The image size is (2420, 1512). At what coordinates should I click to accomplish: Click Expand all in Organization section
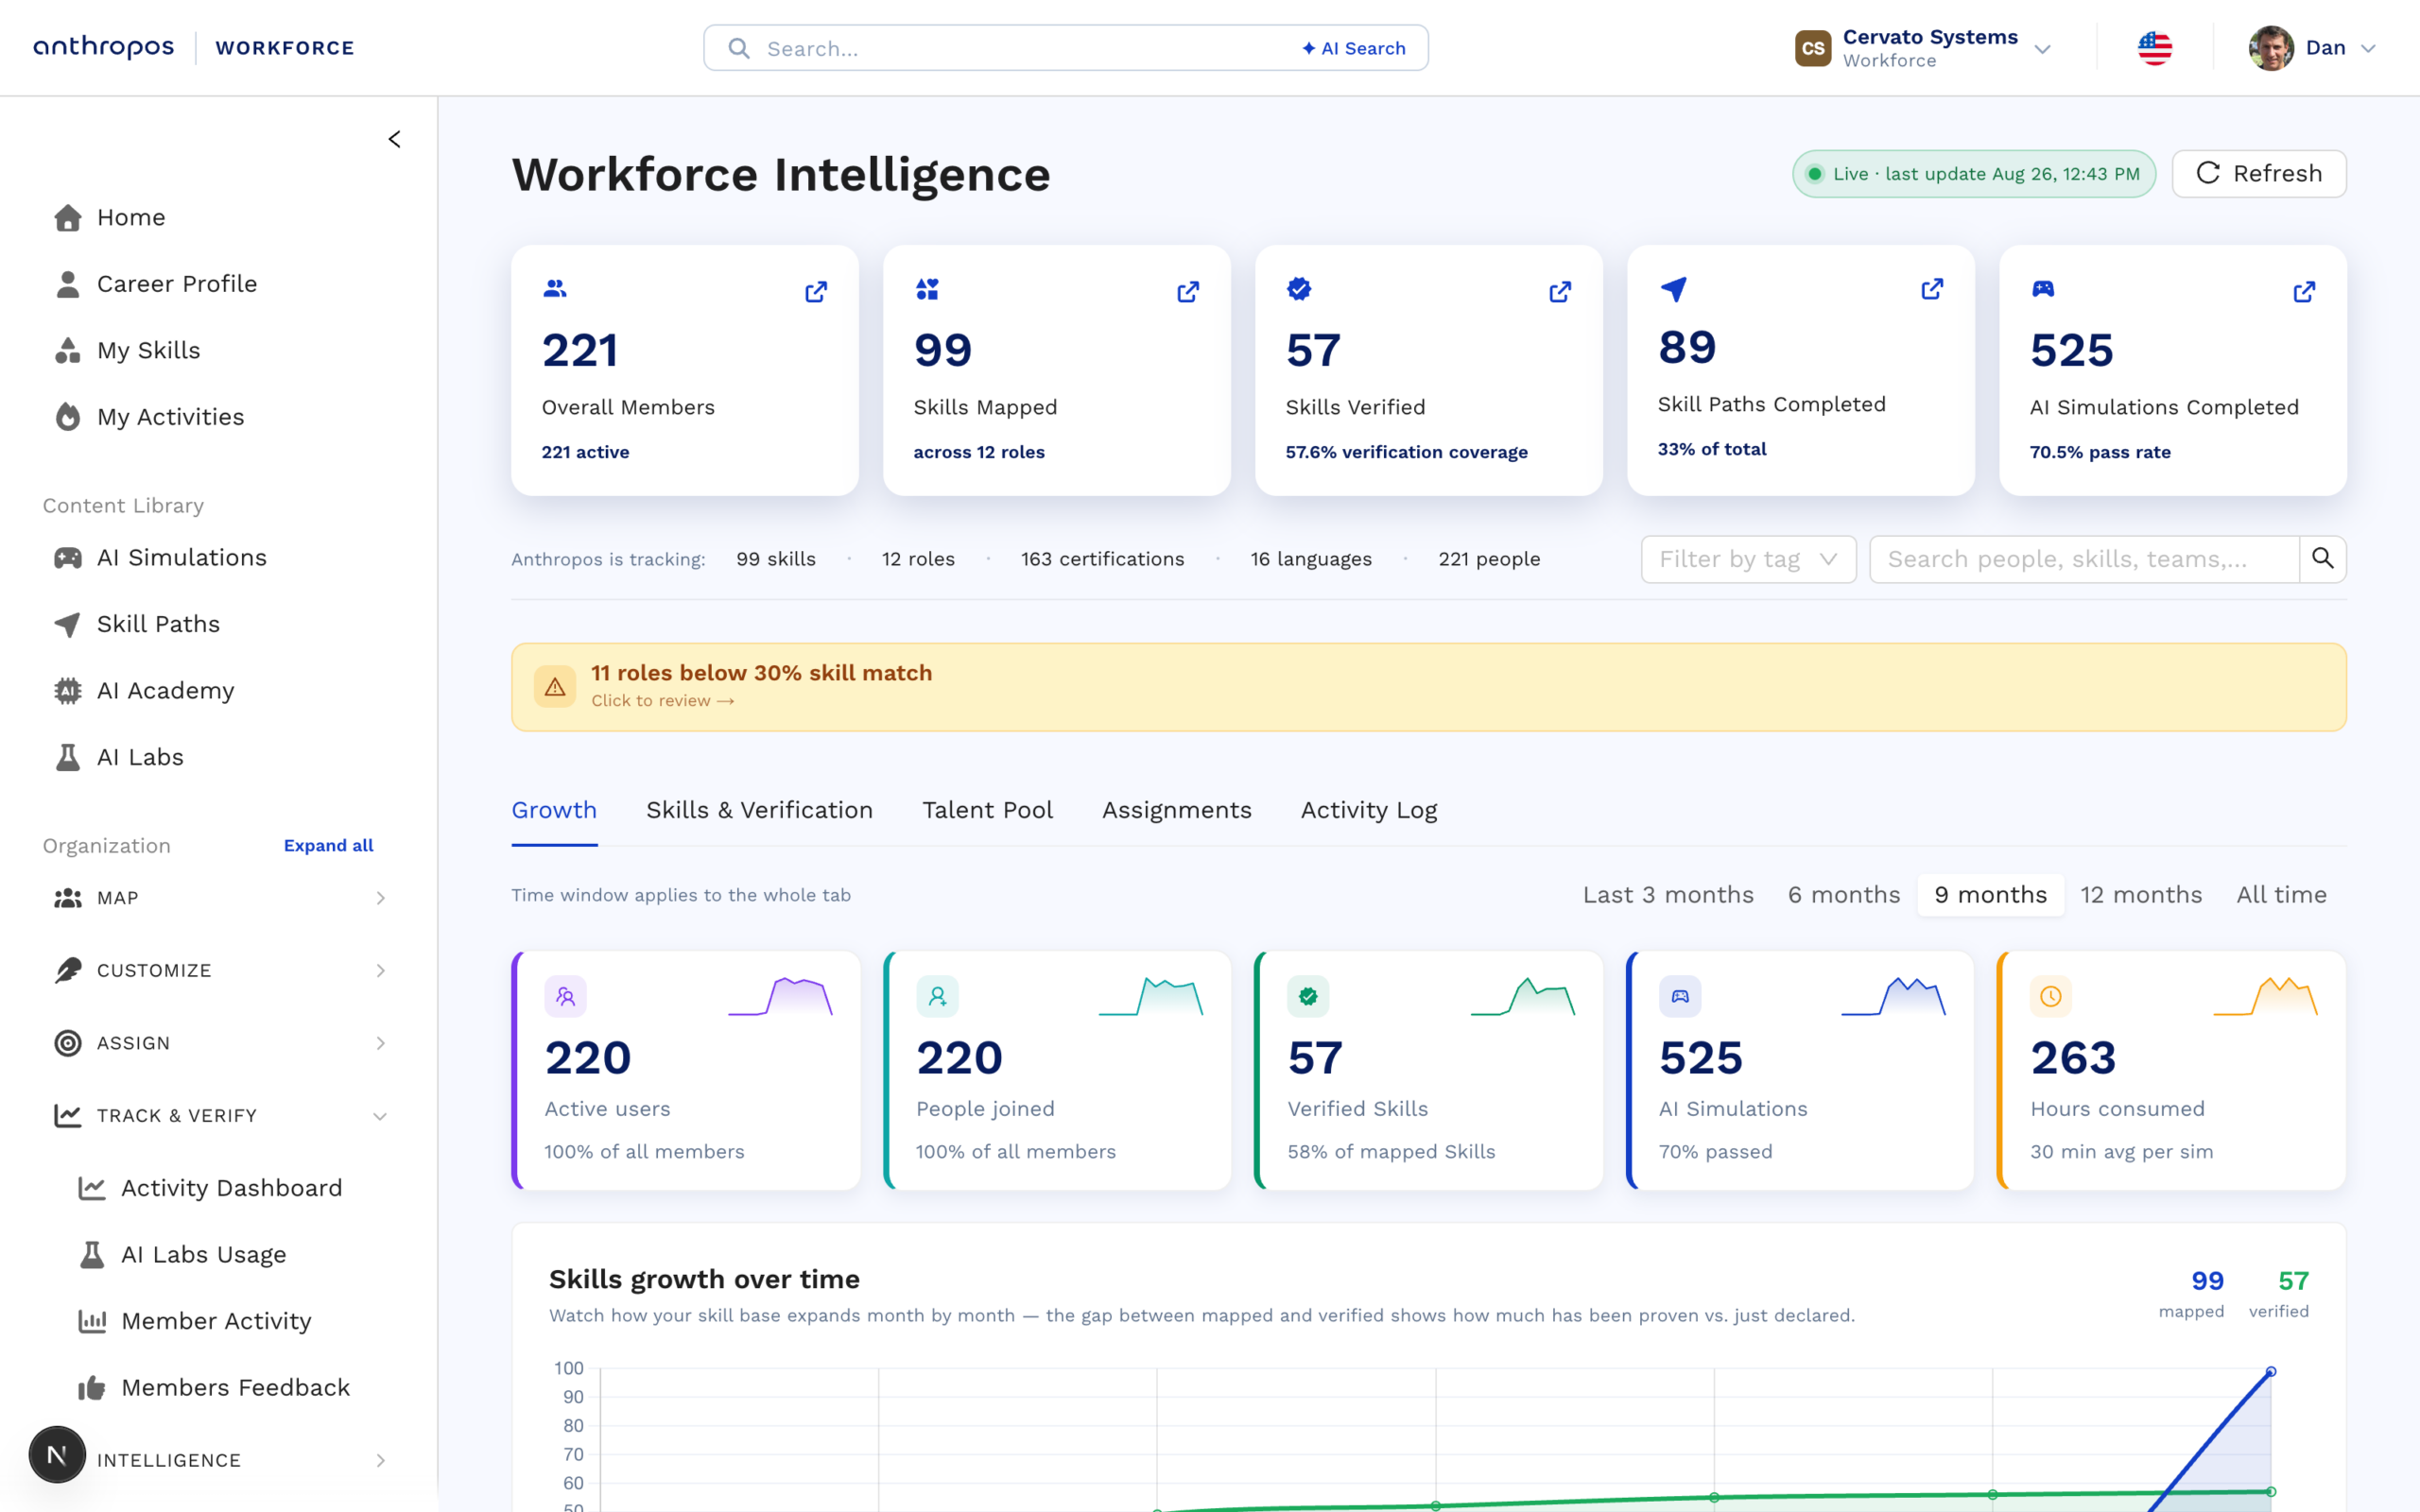pyautogui.click(x=328, y=846)
